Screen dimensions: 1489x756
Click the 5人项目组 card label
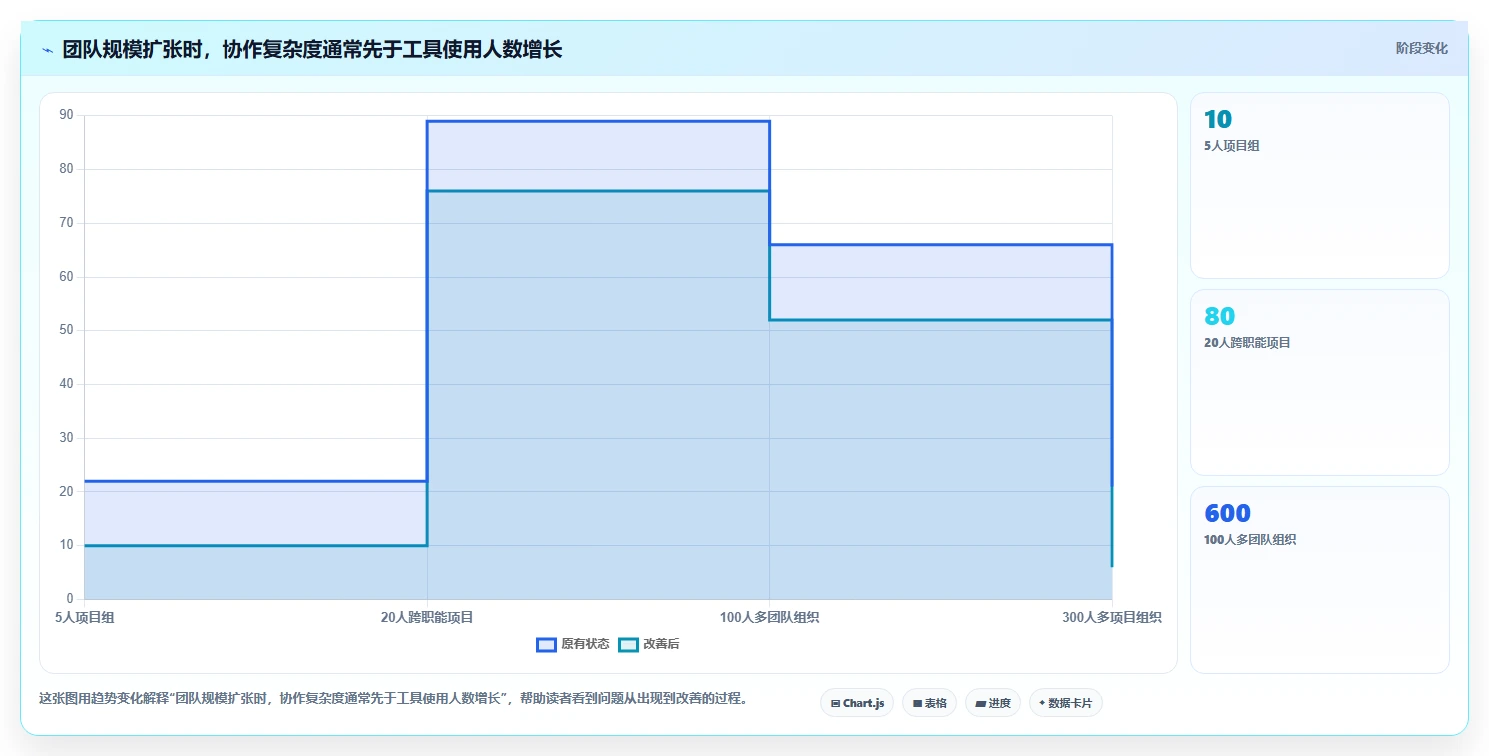(x=1232, y=146)
